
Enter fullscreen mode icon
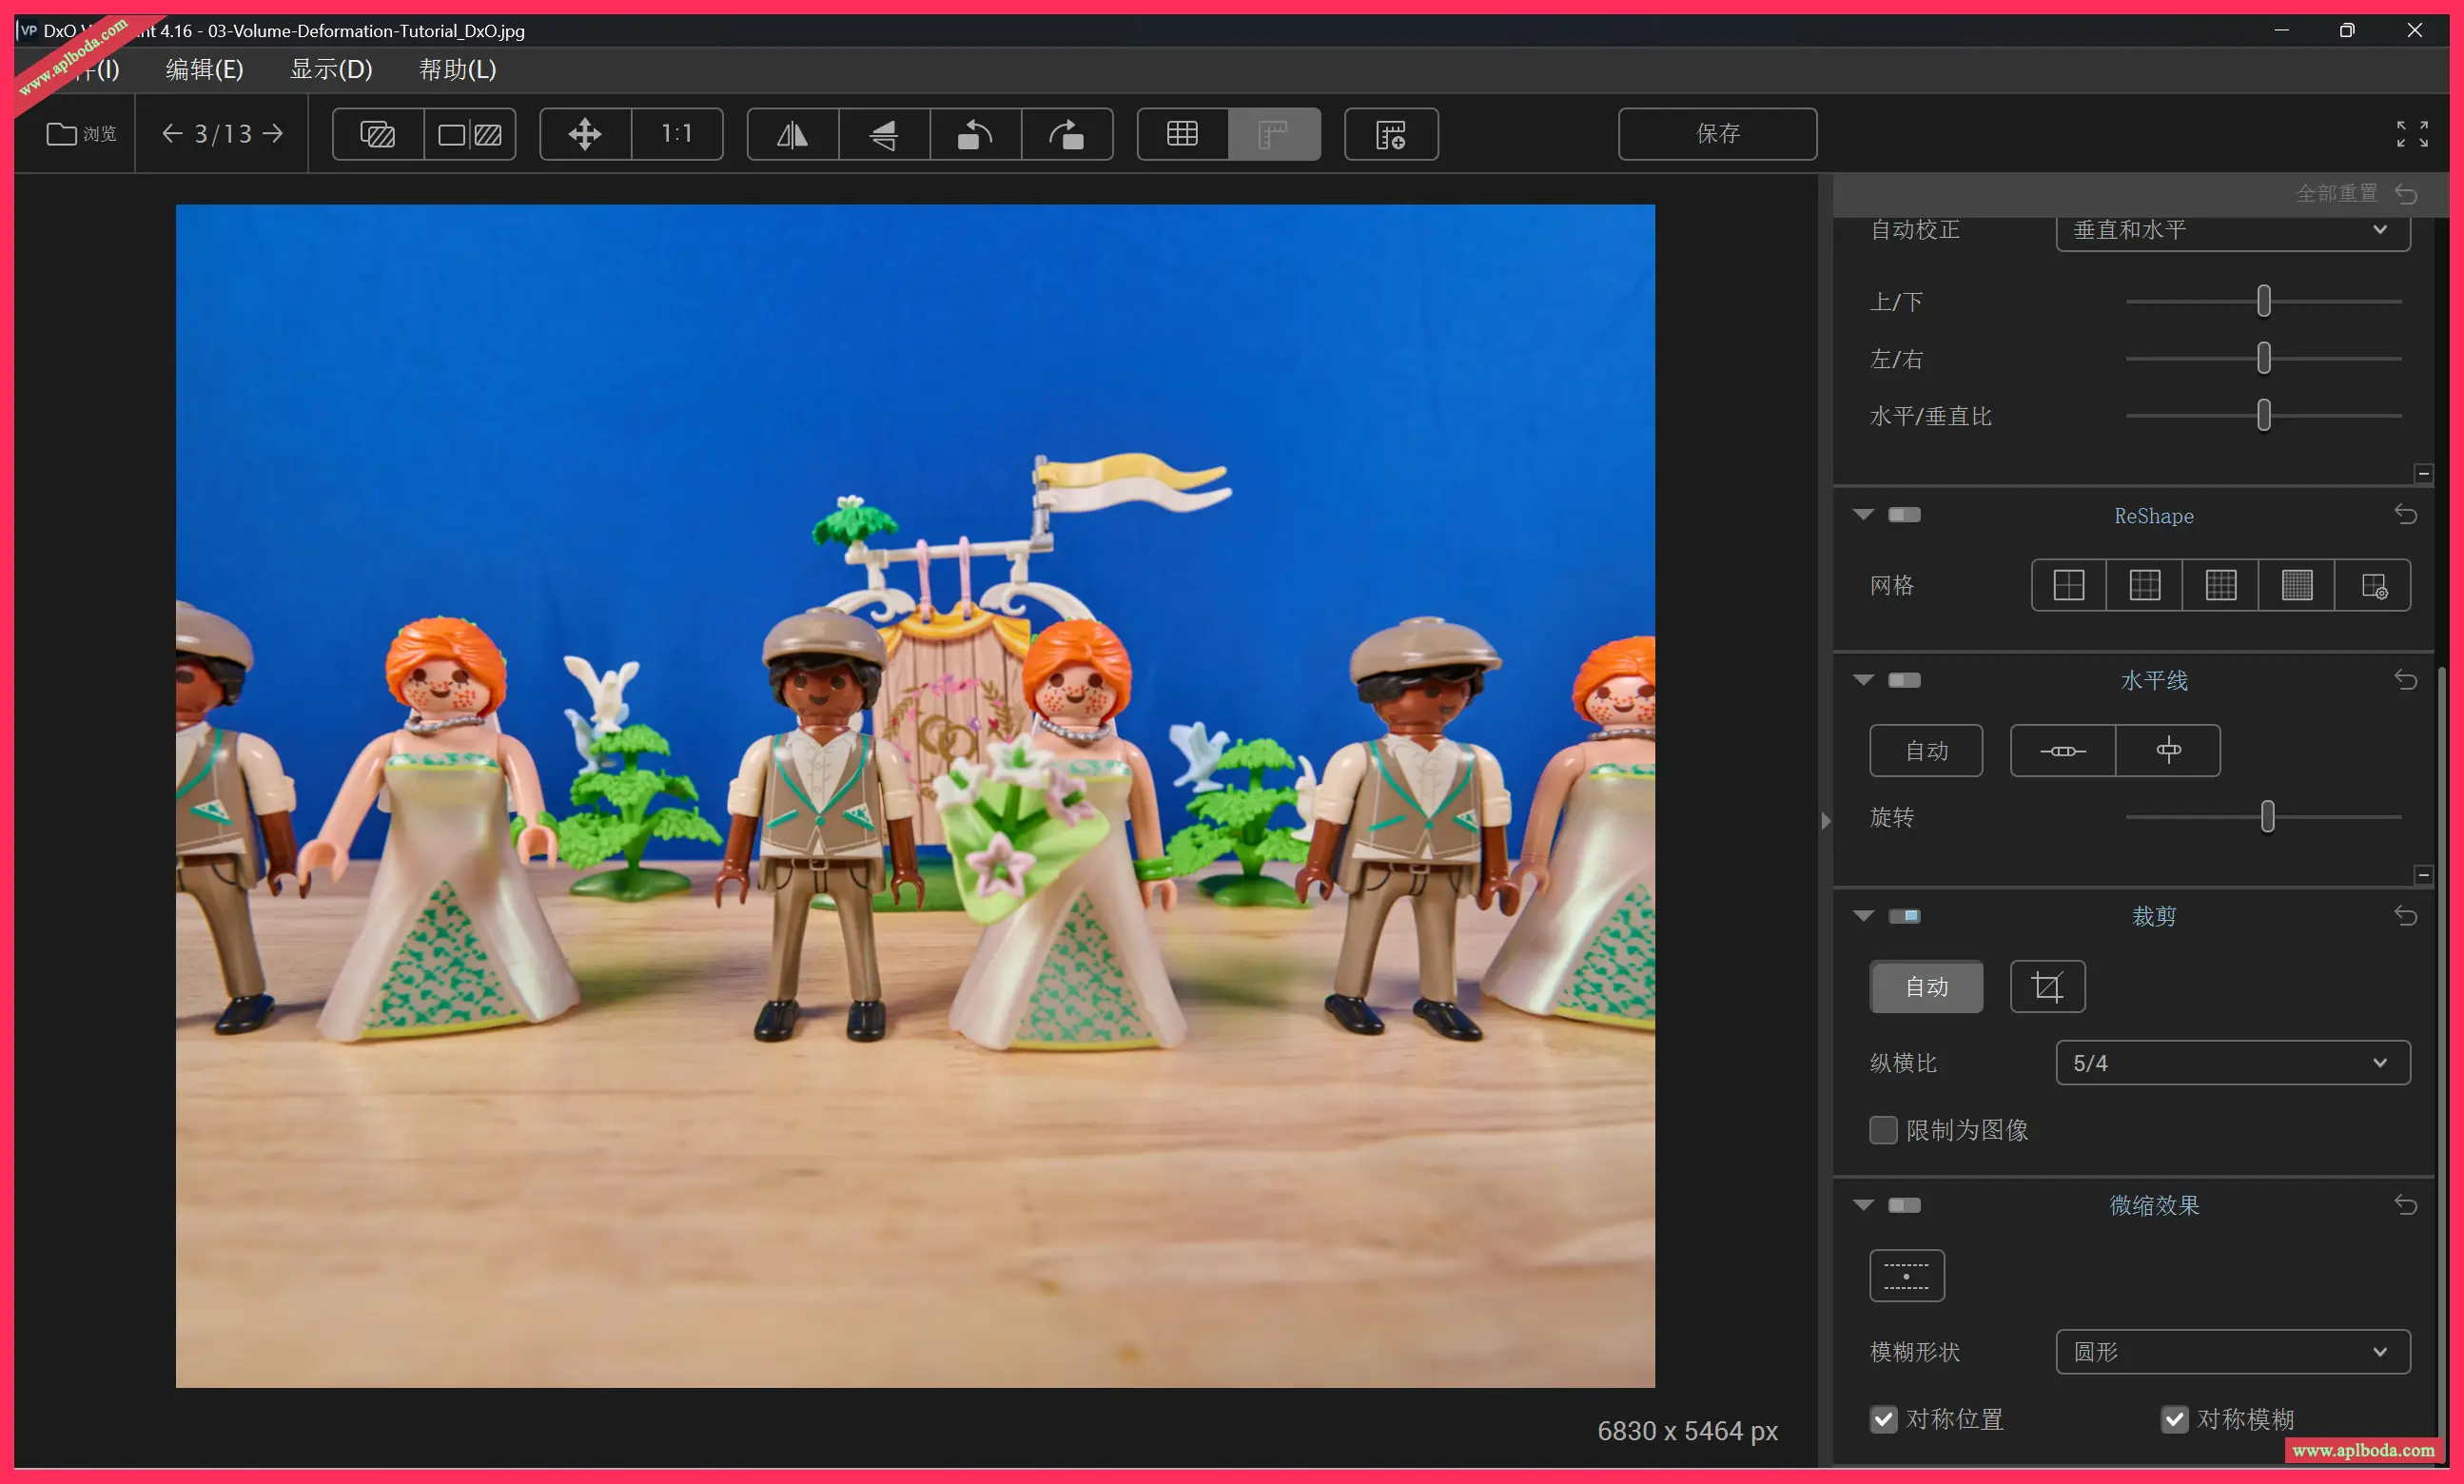pos(2411,134)
